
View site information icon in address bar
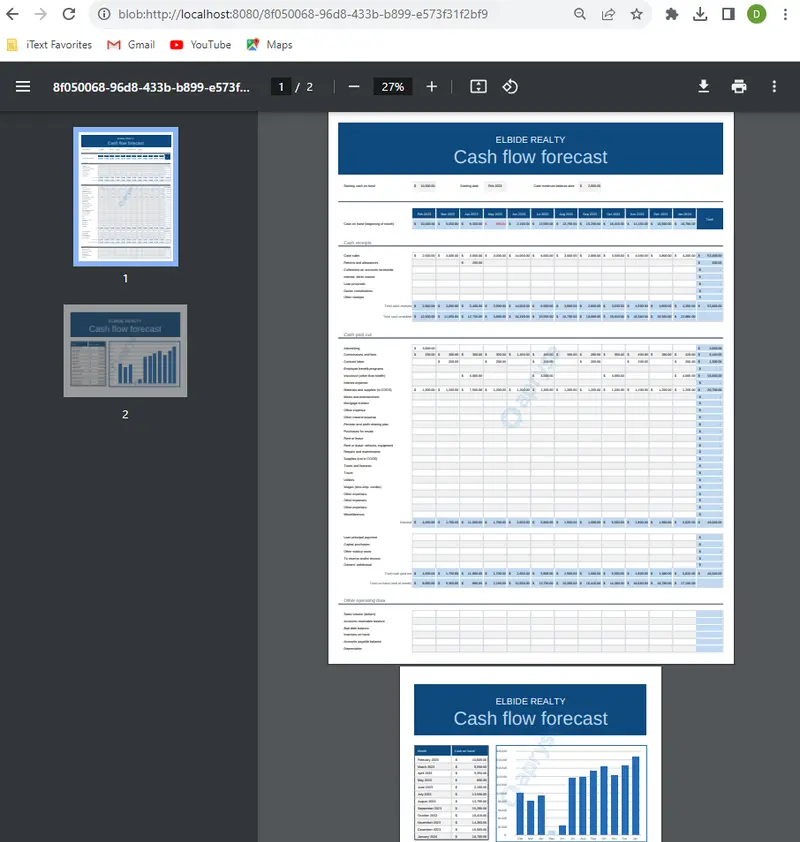point(104,14)
